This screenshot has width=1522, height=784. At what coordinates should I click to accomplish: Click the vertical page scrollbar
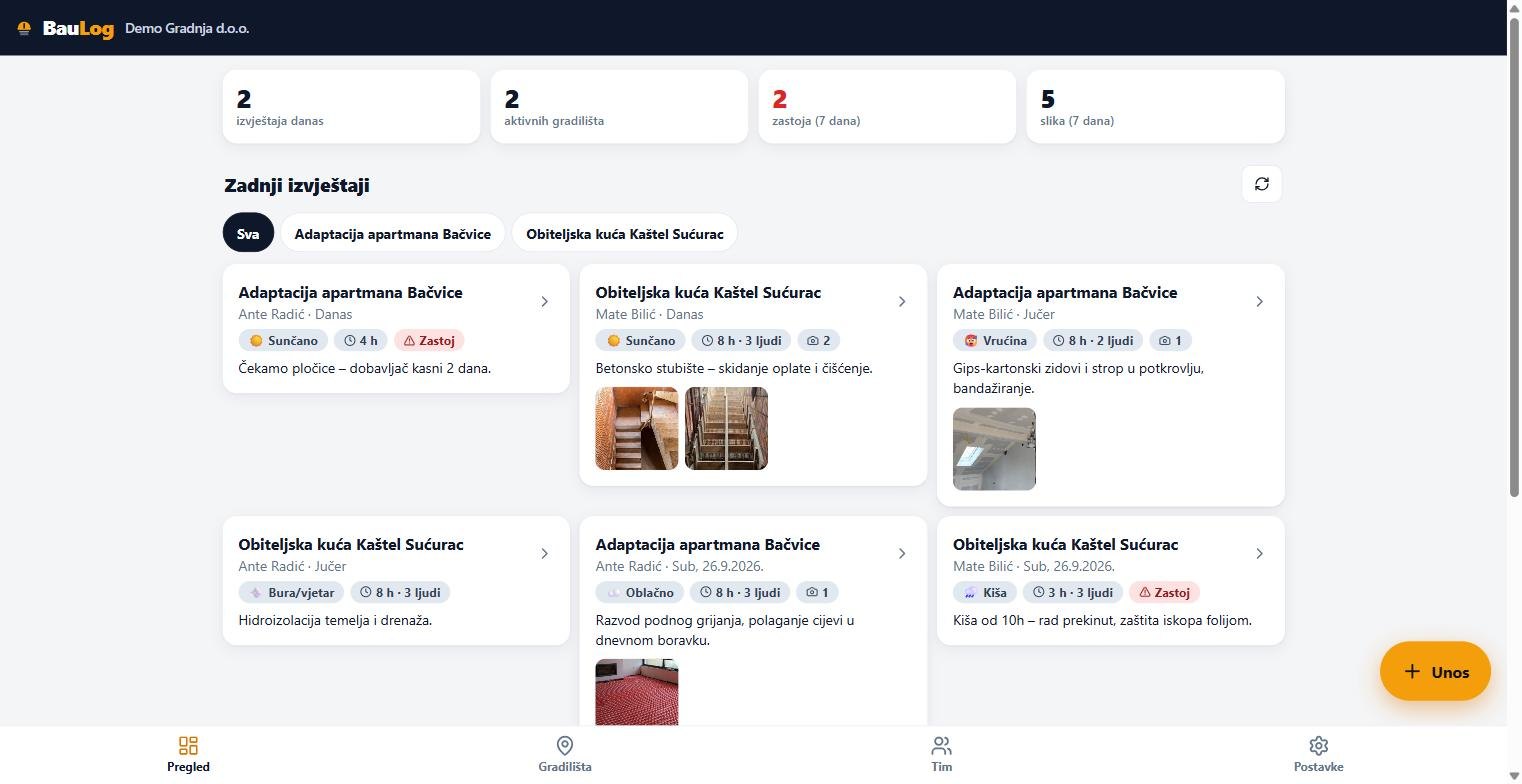pyautogui.click(x=1514, y=255)
